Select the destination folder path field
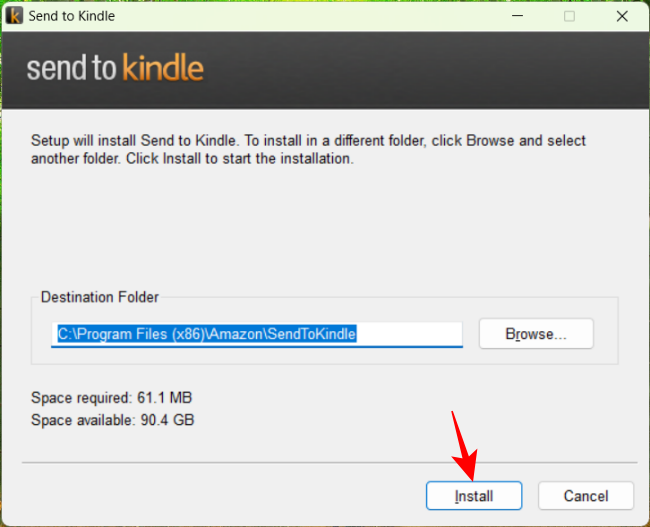This screenshot has width=650, height=527. pyautogui.click(x=257, y=334)
